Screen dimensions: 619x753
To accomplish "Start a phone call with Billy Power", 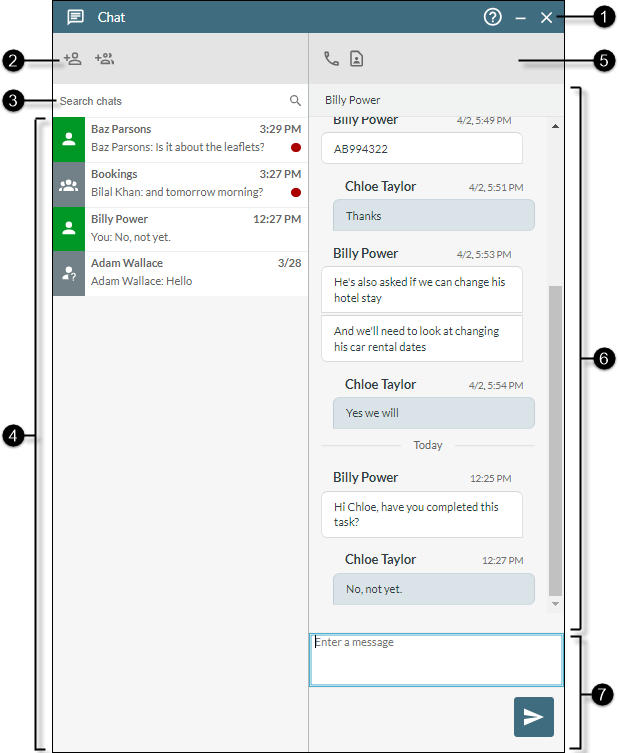I will 331,59.
